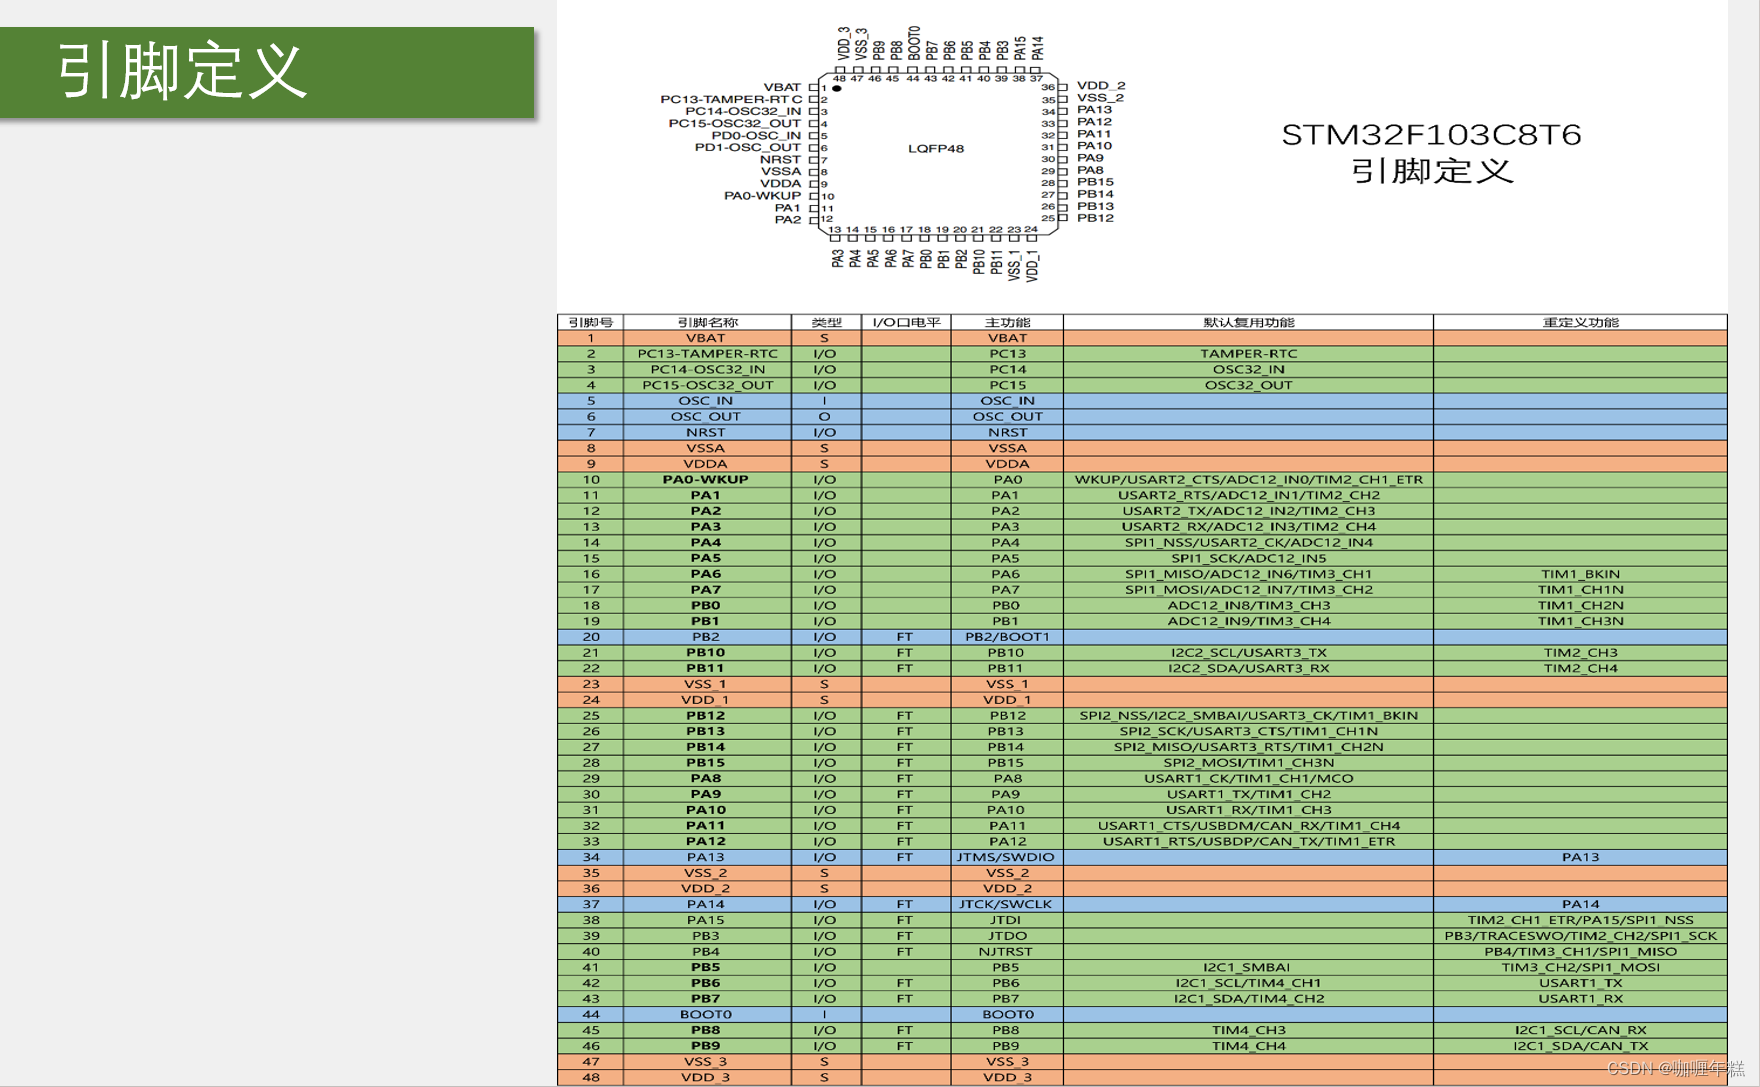
Task: Click pin number 34 cell
Action: [591, 857]
